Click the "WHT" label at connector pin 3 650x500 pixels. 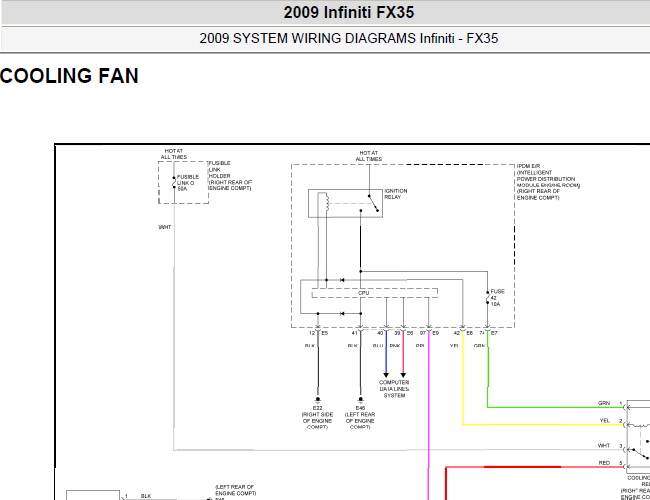coord(604,445)
